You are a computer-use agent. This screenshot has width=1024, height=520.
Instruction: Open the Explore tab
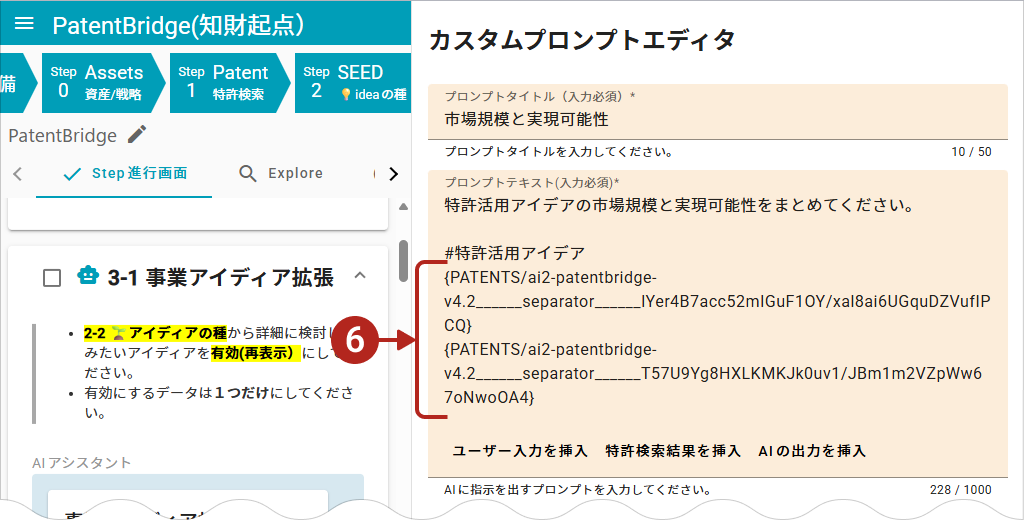click(x=281, y=174)
